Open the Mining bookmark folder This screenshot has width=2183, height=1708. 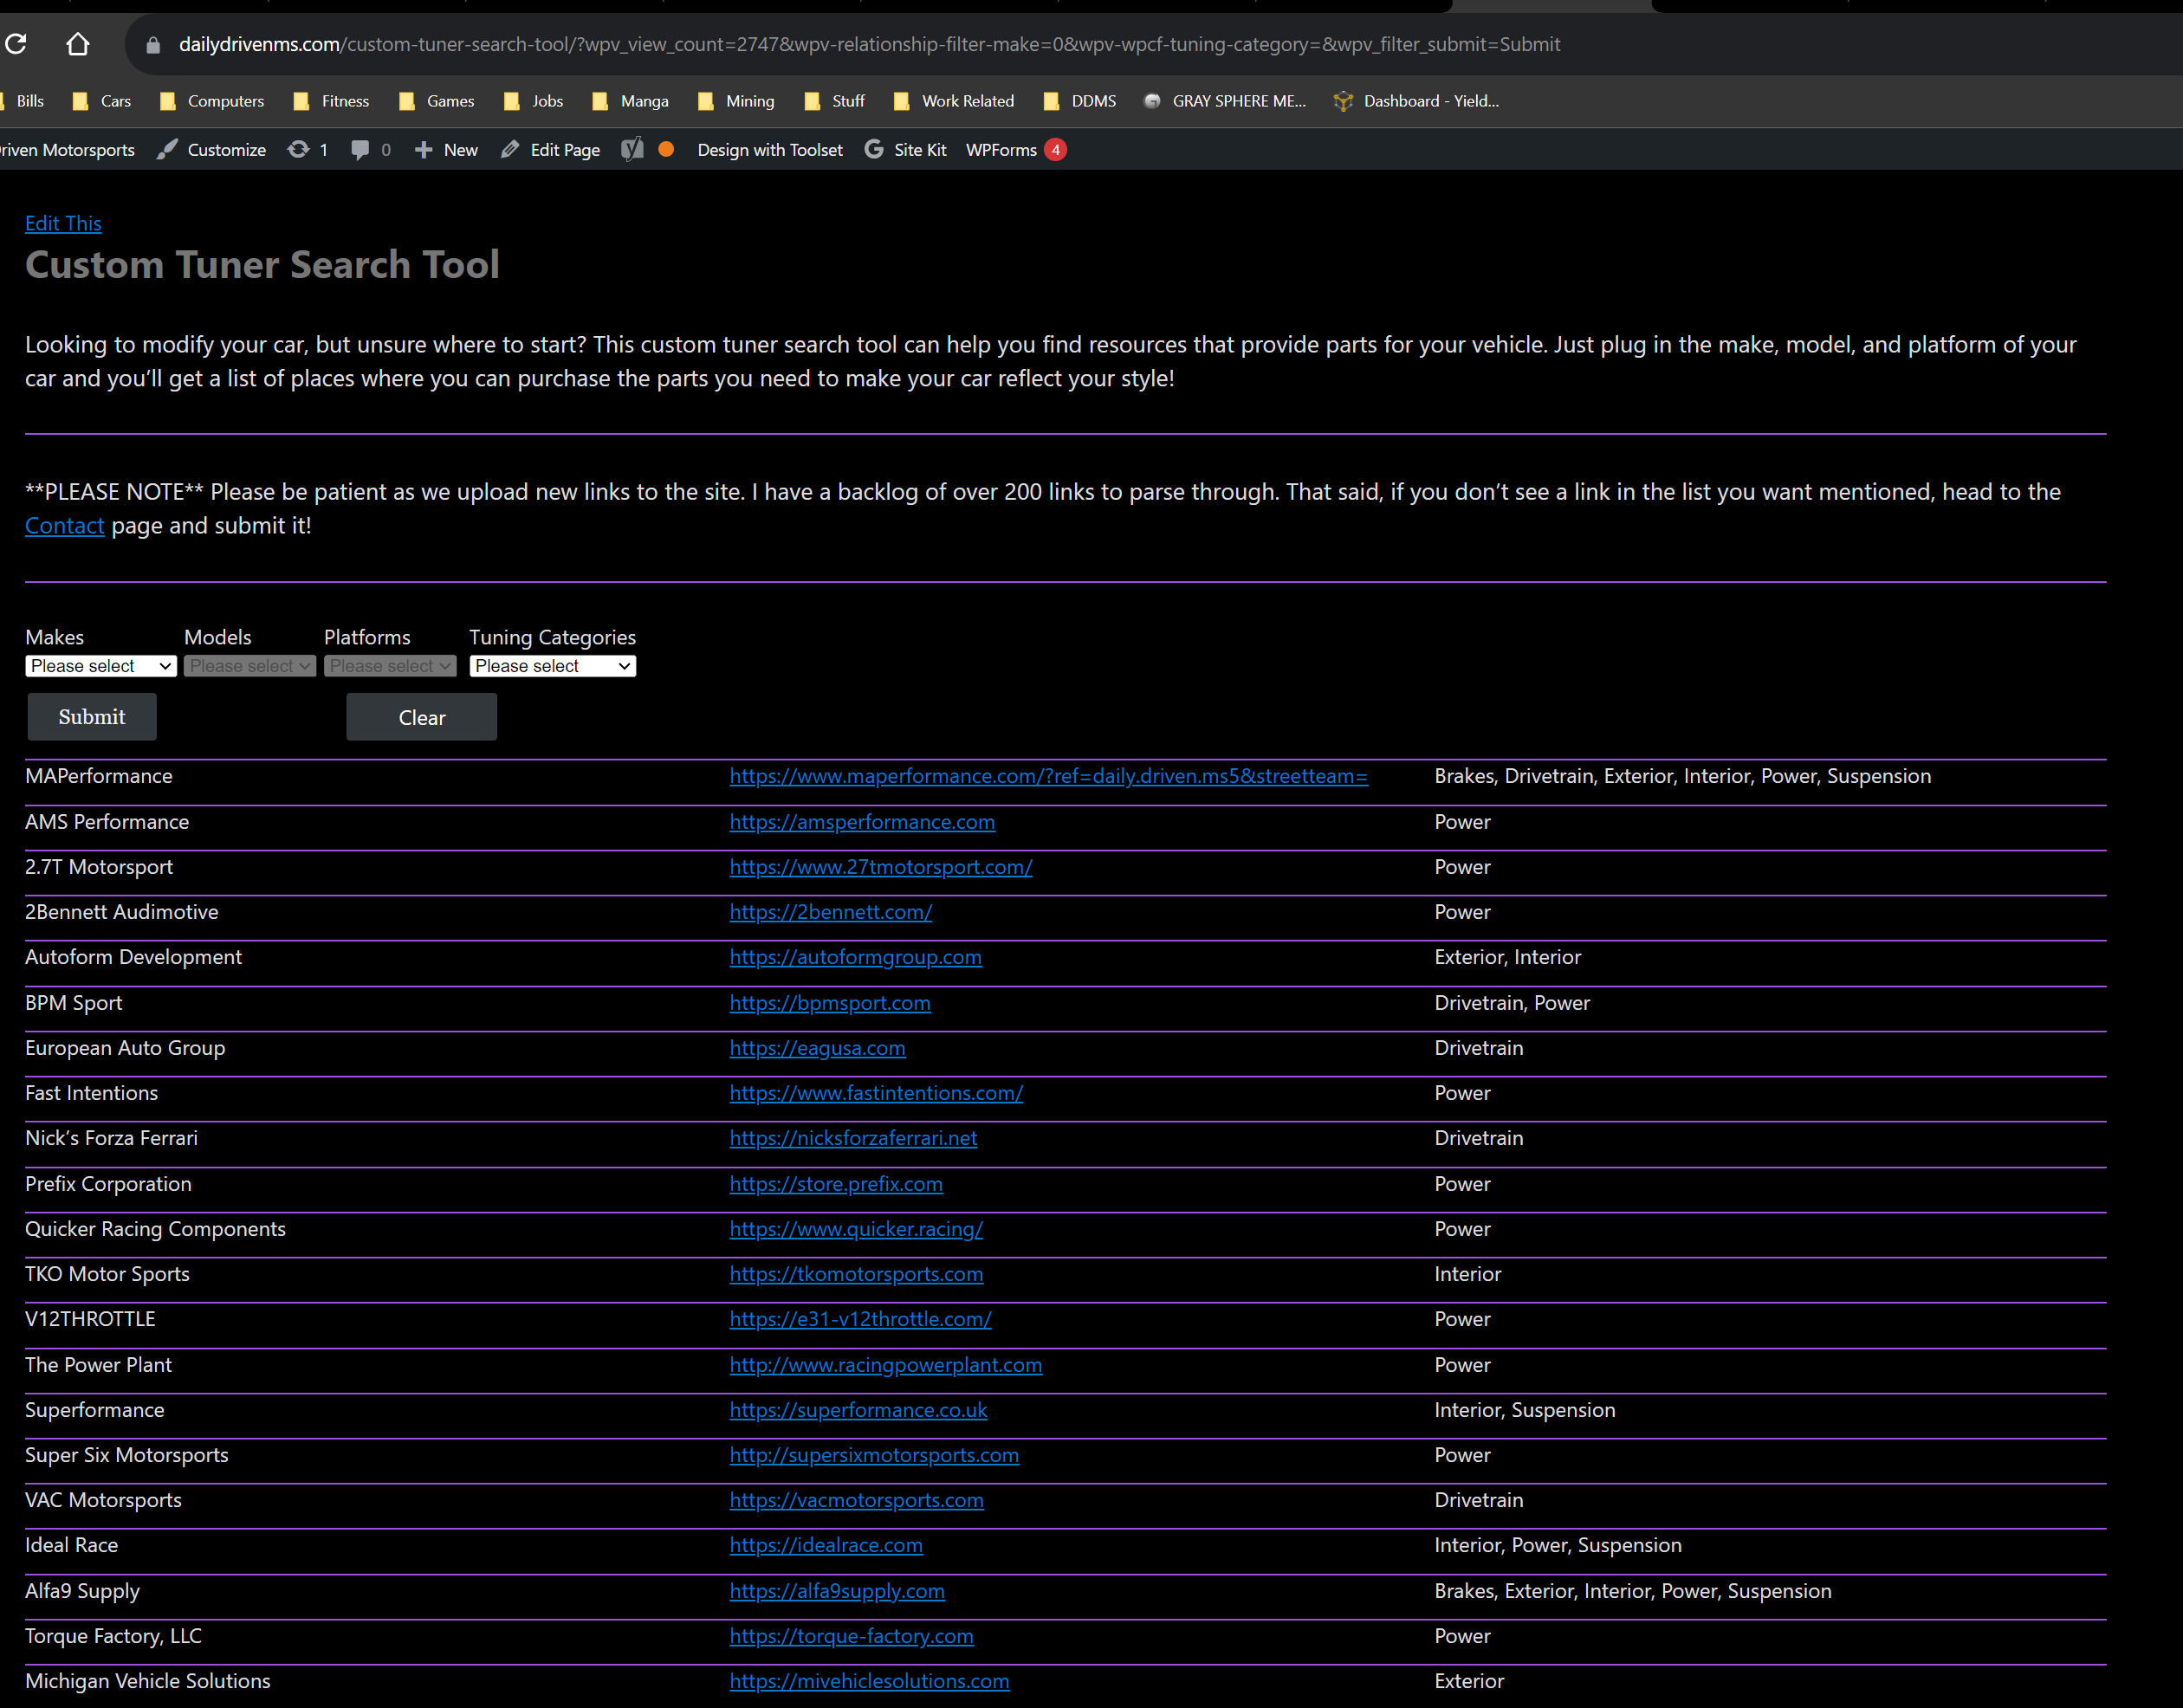coord(736,101)
